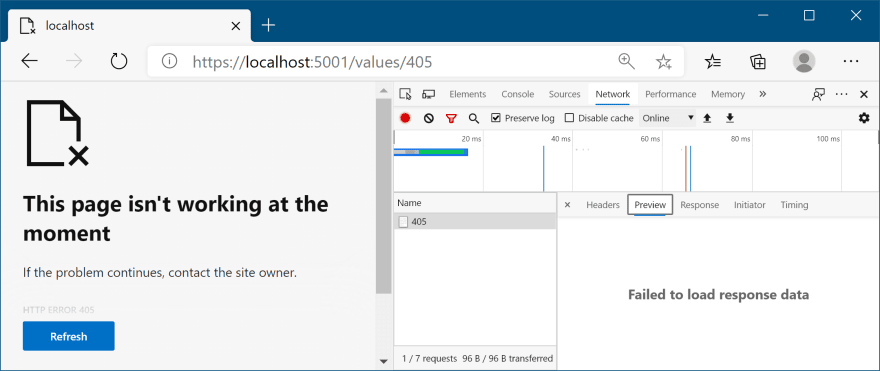Screen dimensions: 880x371
Task: Open network settings gear icon
Action: point(864,118)
